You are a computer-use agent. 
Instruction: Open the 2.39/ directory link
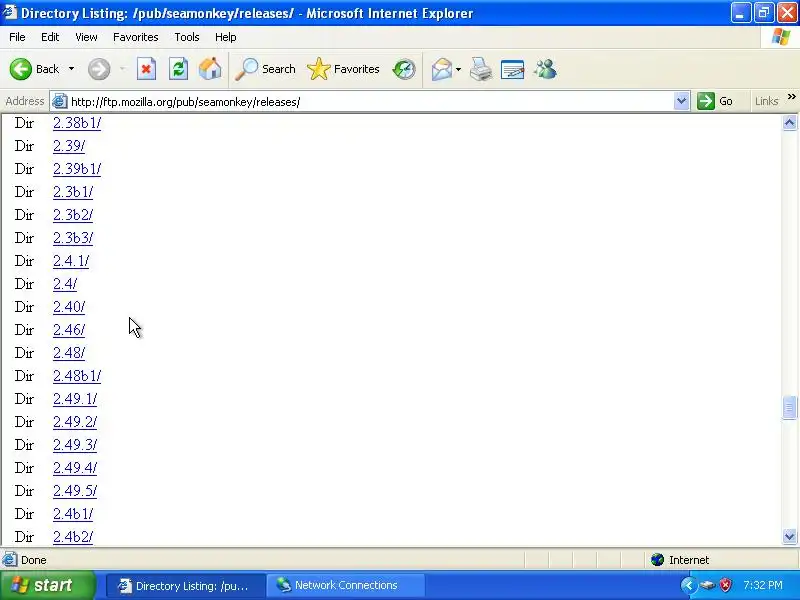coord(69,146)
